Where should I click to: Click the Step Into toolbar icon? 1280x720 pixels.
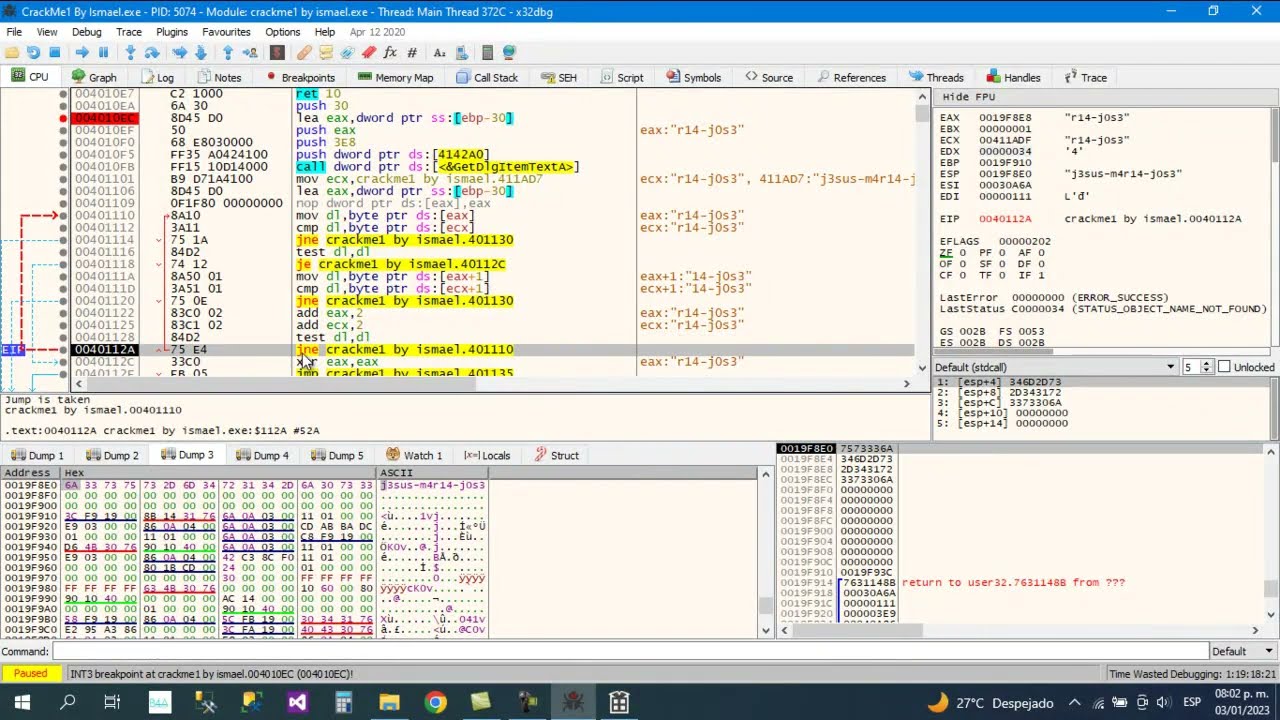(x=131, y=52)
